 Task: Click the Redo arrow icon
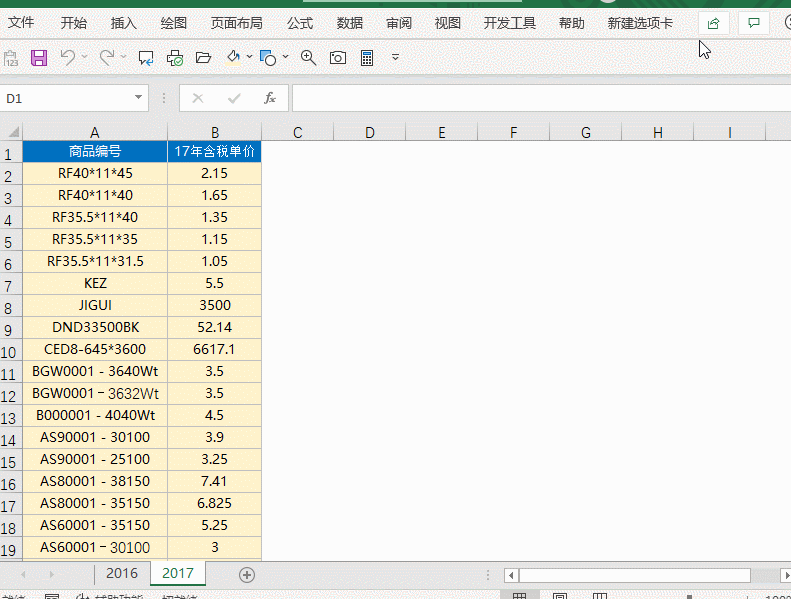(106, 58)
